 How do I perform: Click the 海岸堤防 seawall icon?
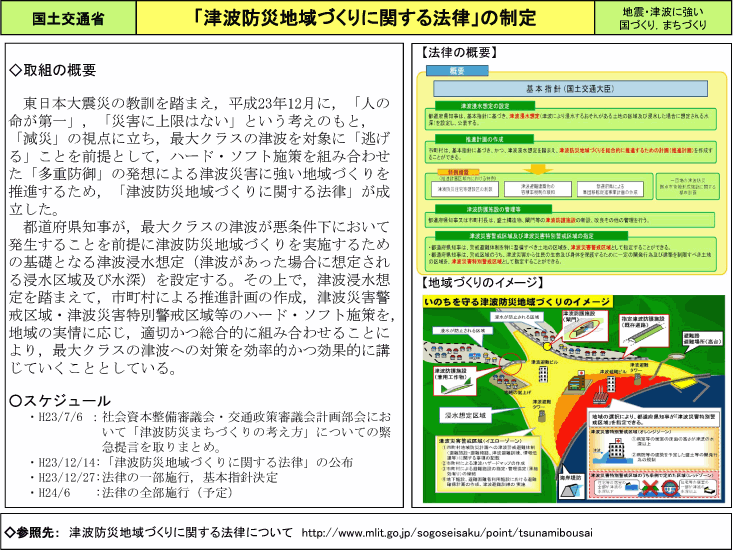[x=571, y=486]
